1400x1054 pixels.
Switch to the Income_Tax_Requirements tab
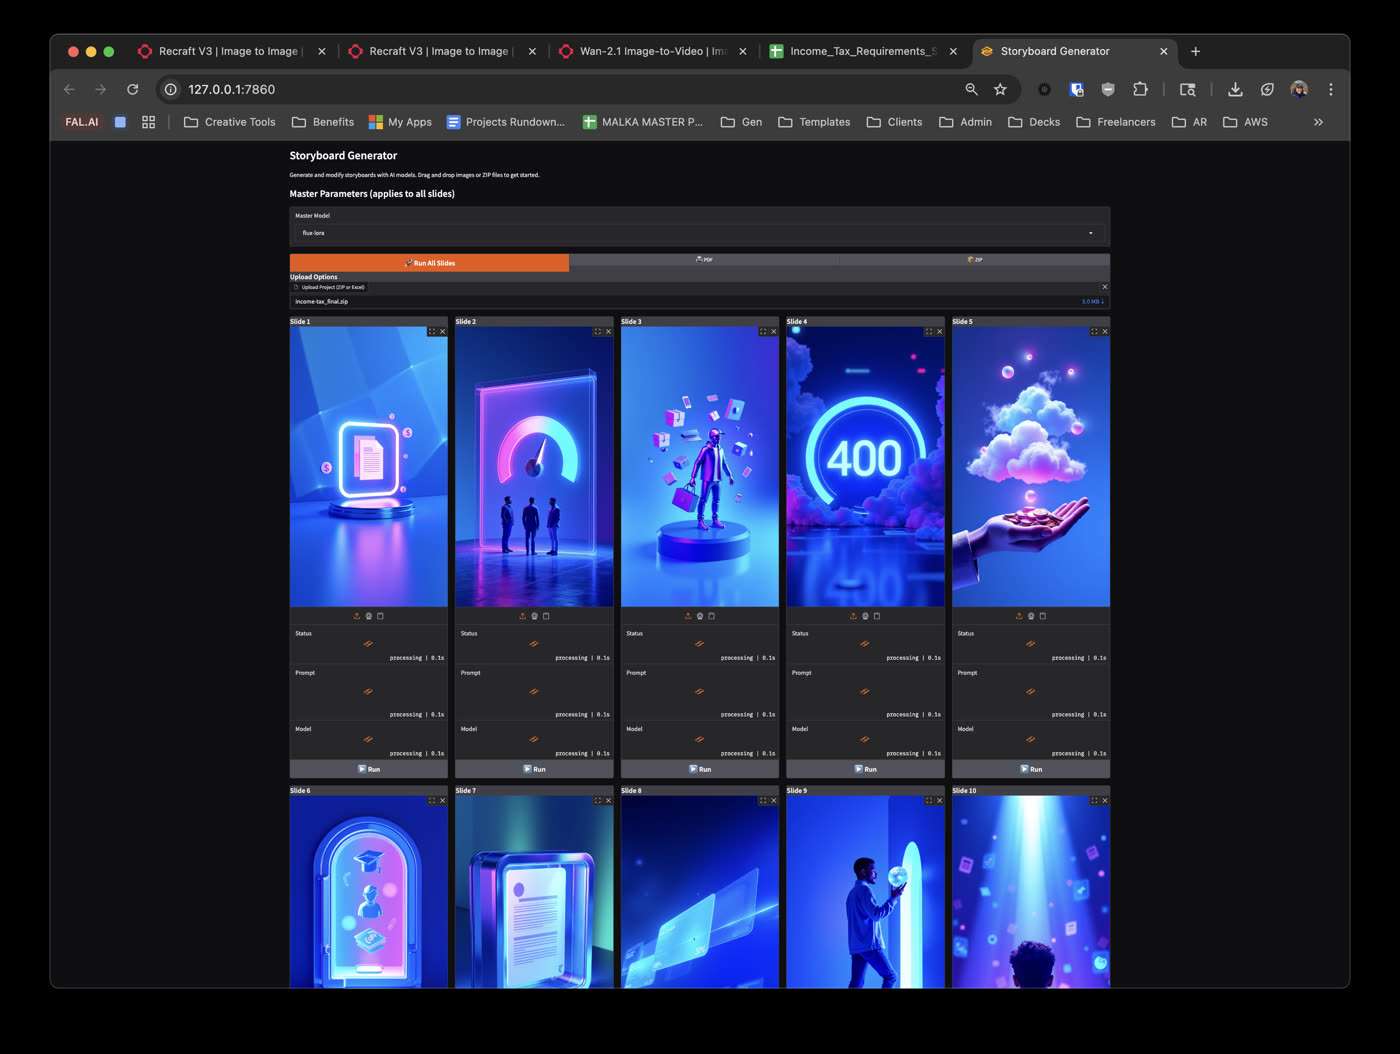click(x=863, y=51)
